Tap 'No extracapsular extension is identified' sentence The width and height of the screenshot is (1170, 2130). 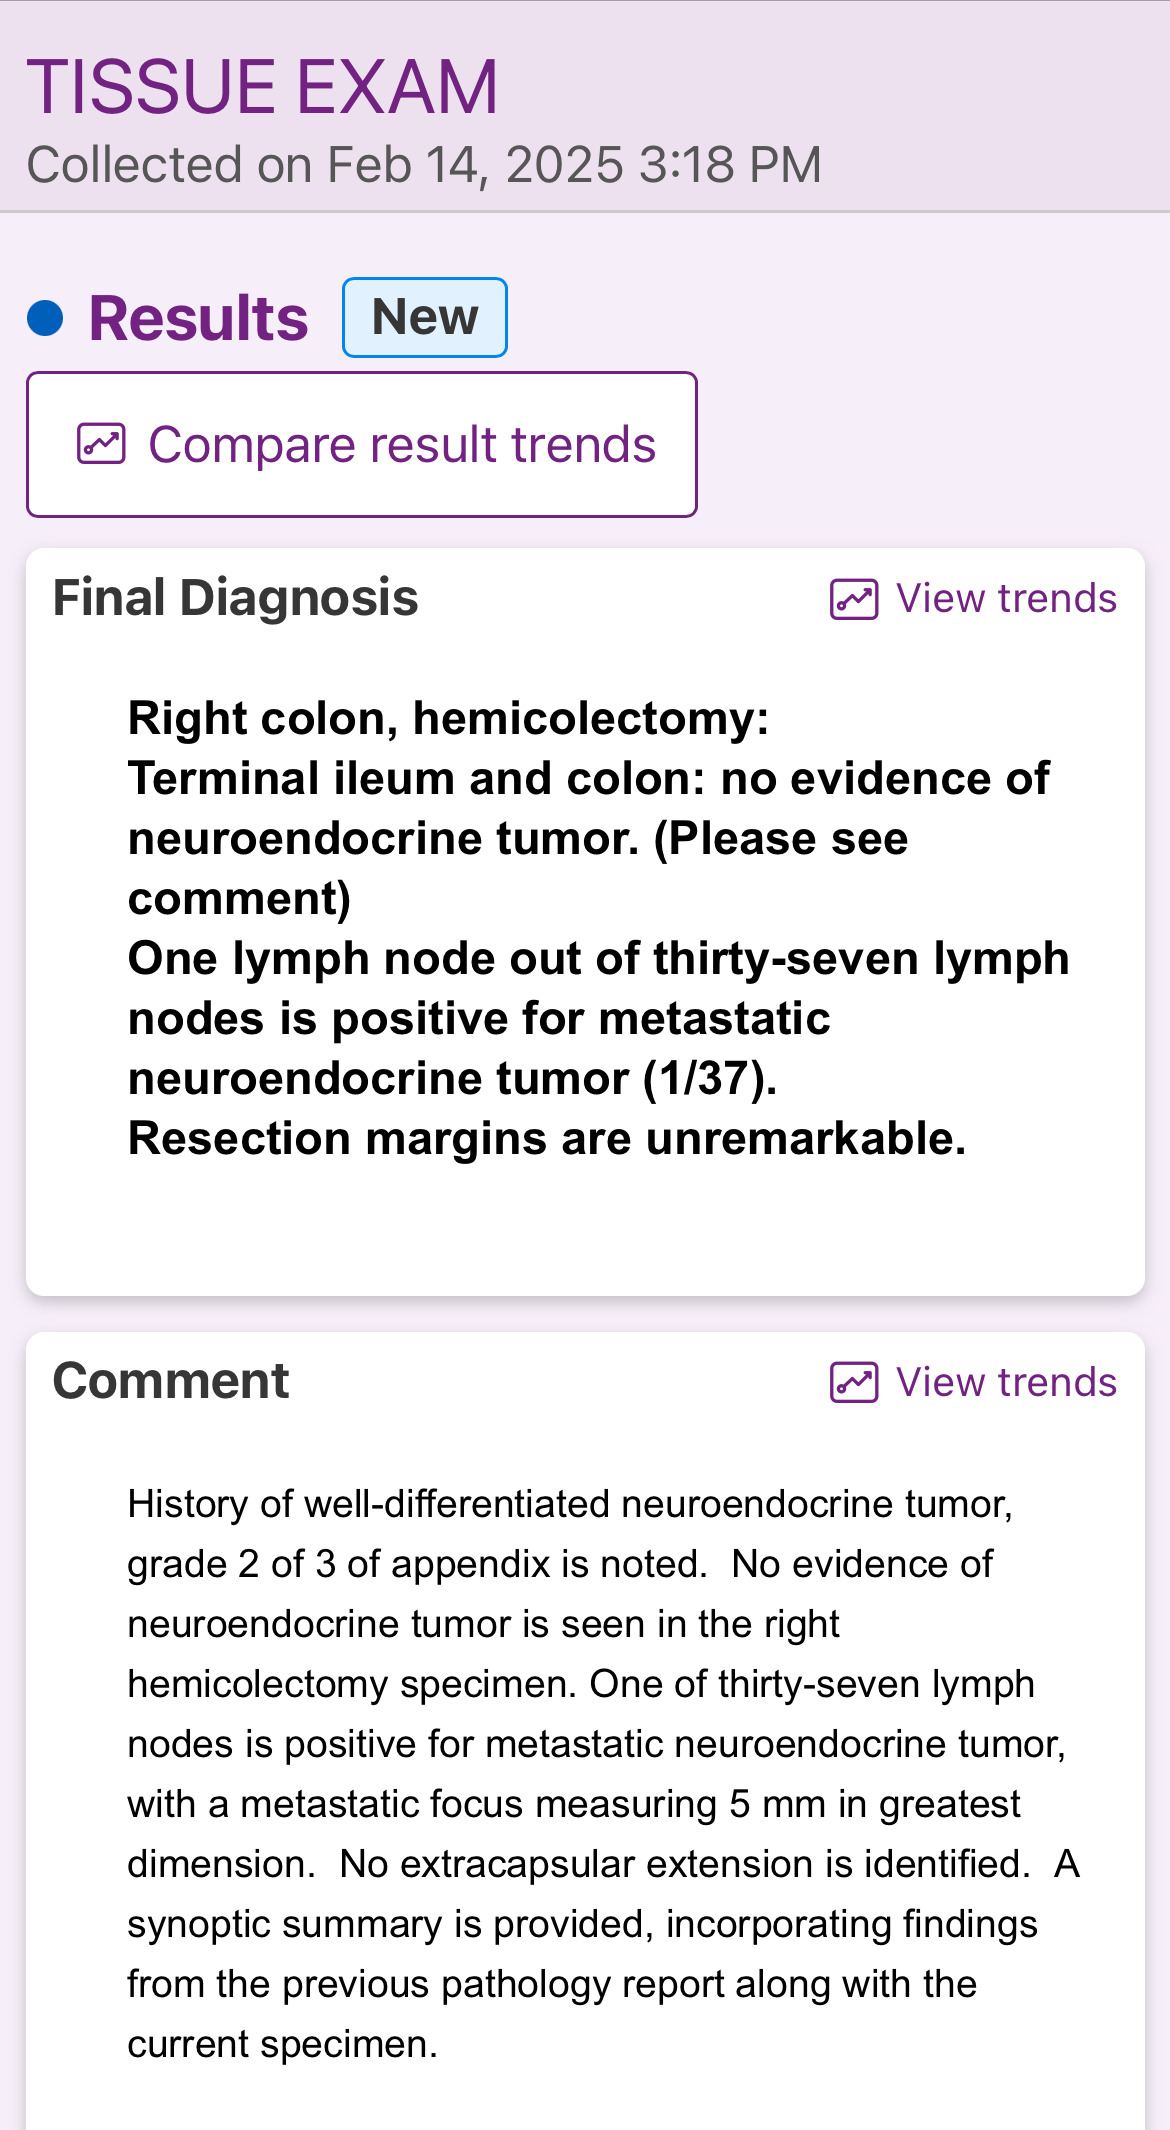click(x=684, y=1864)
